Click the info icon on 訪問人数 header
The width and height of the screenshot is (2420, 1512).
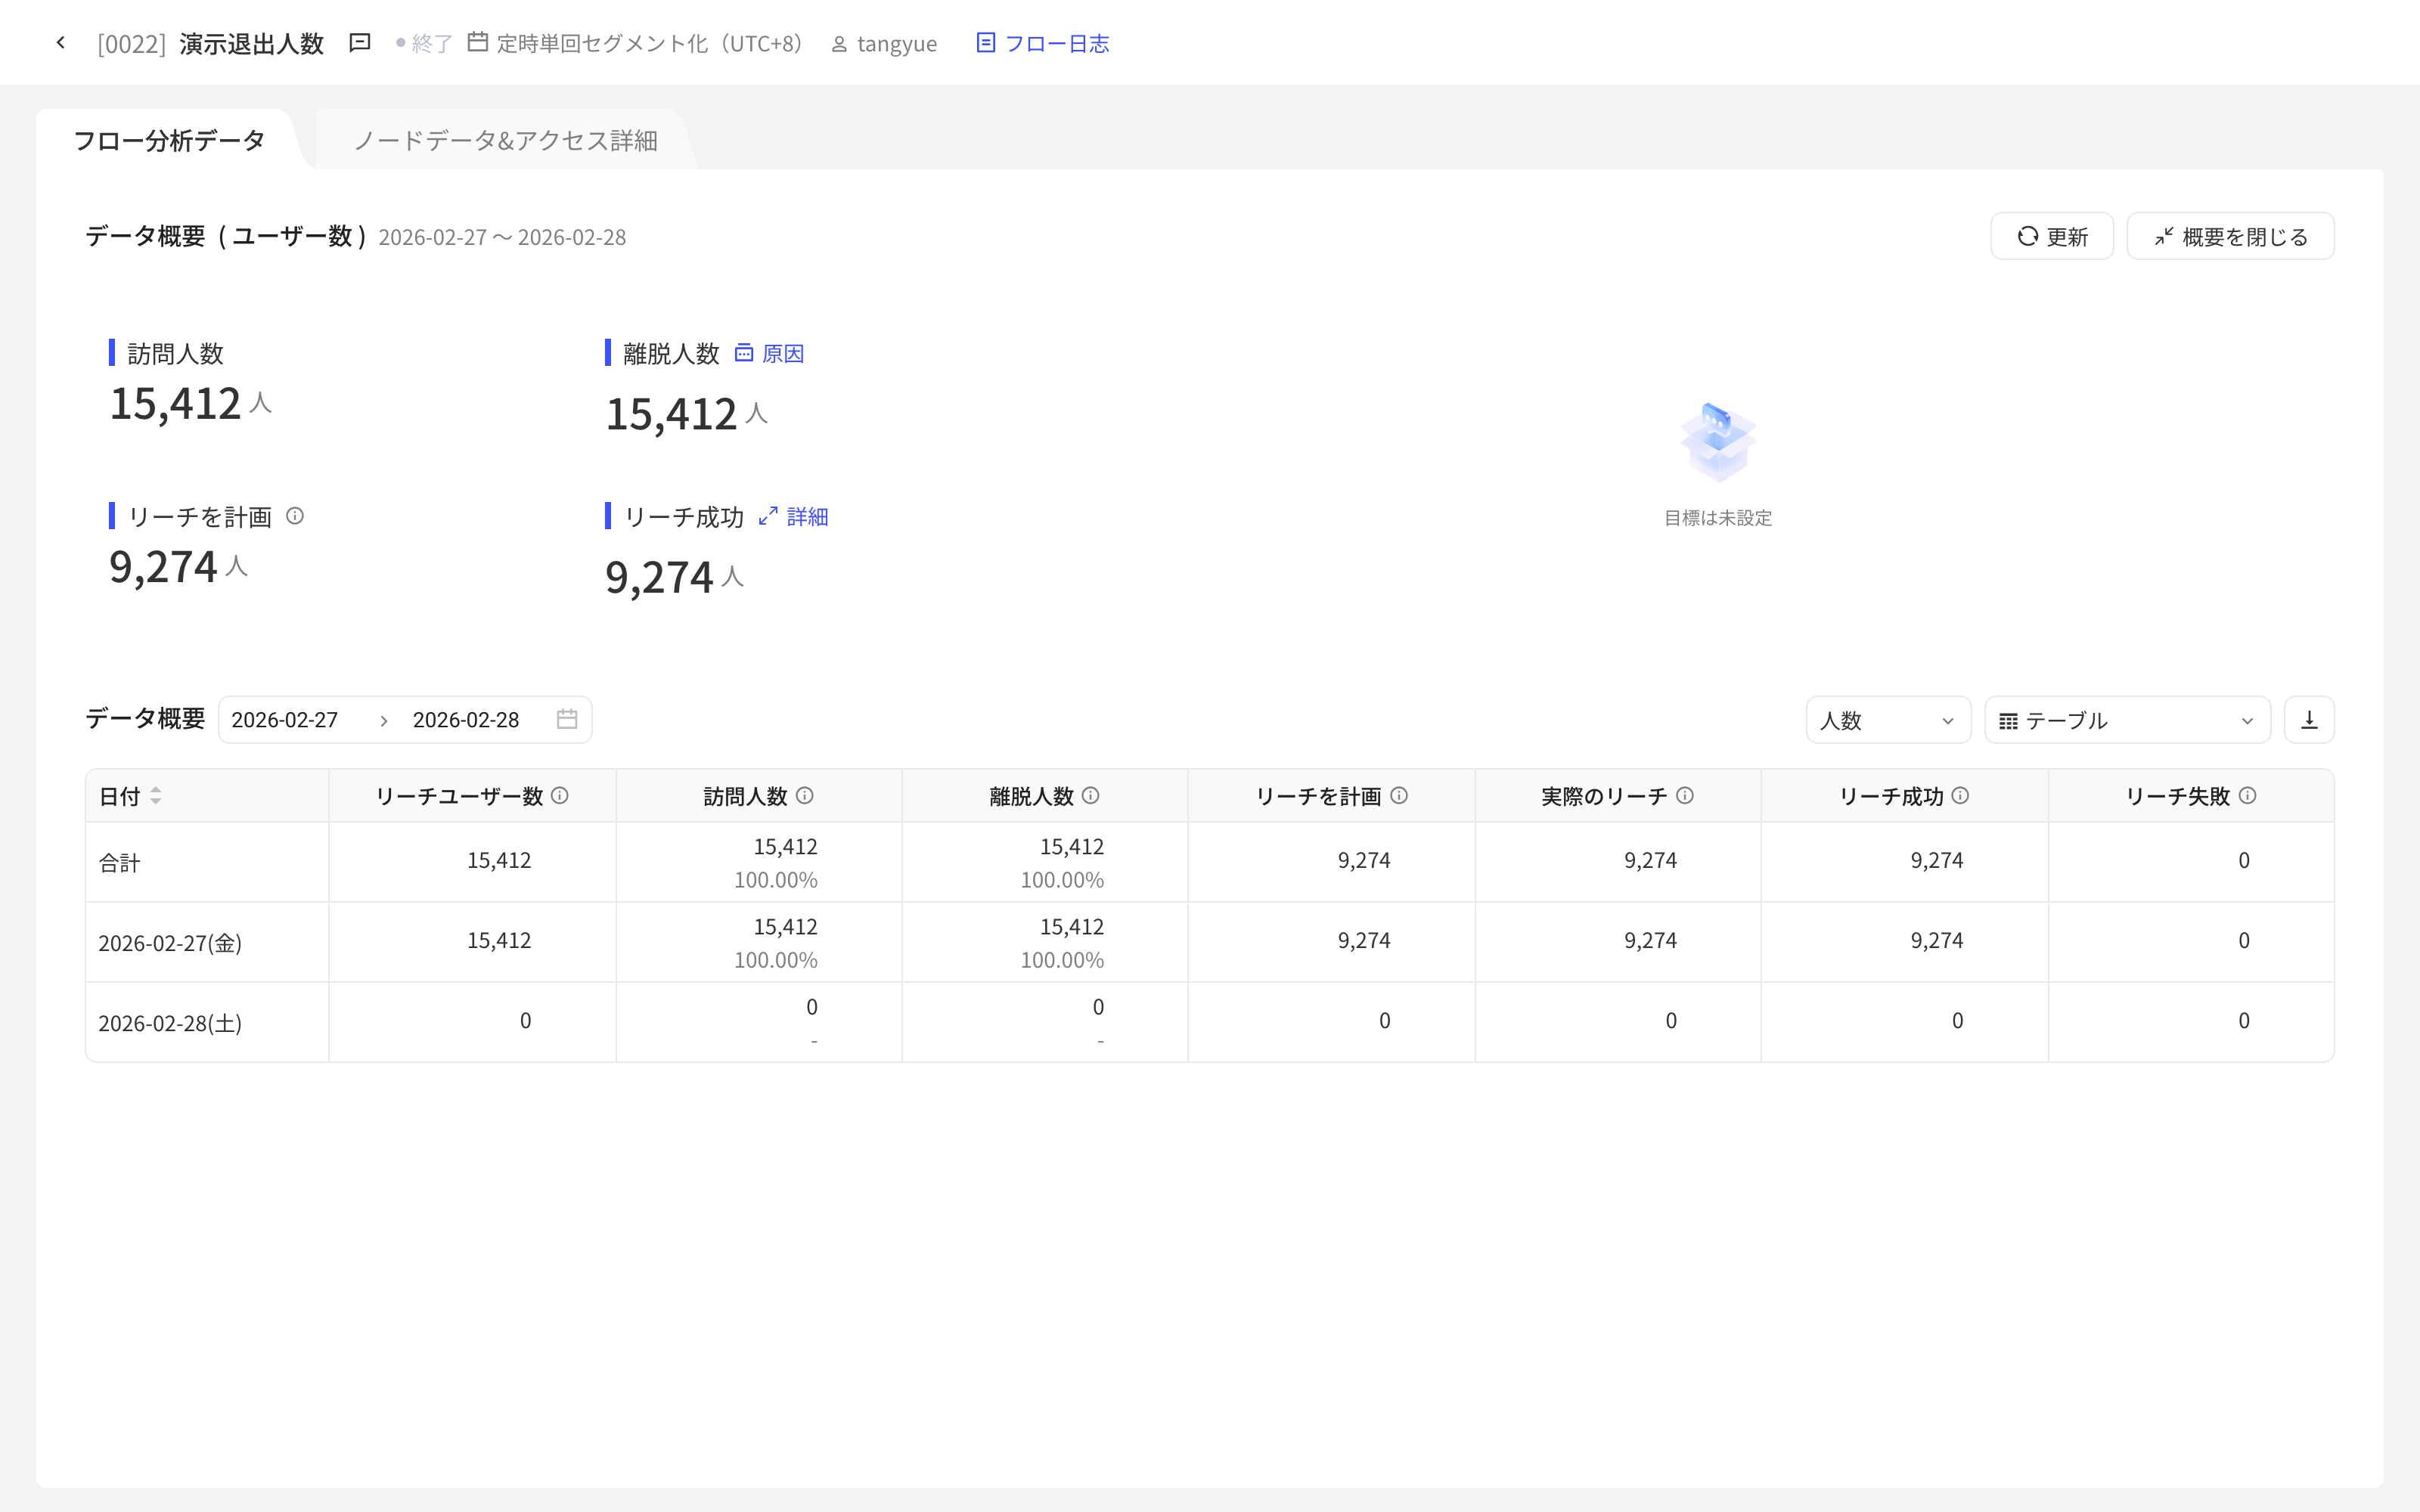[x=805, y=796]
